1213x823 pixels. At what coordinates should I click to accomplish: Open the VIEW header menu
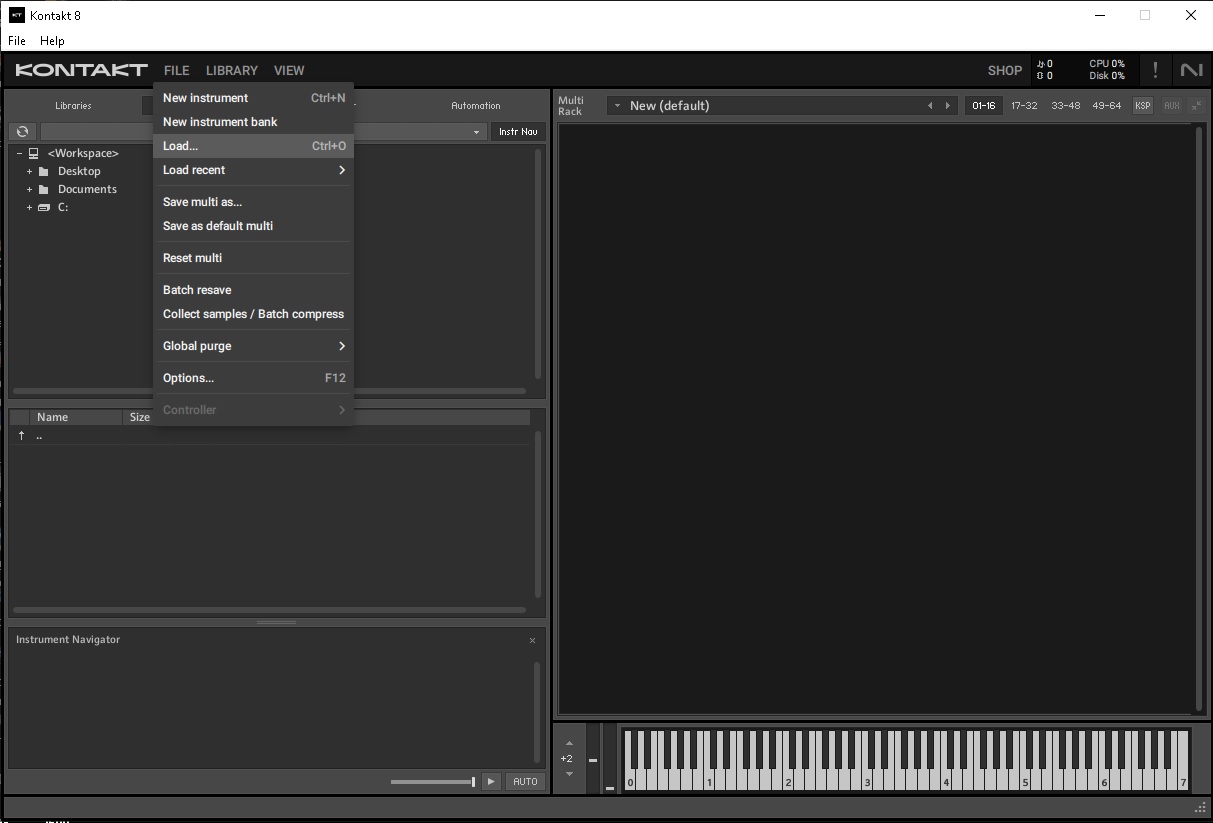pyautogui.click(x=289, y=70)
